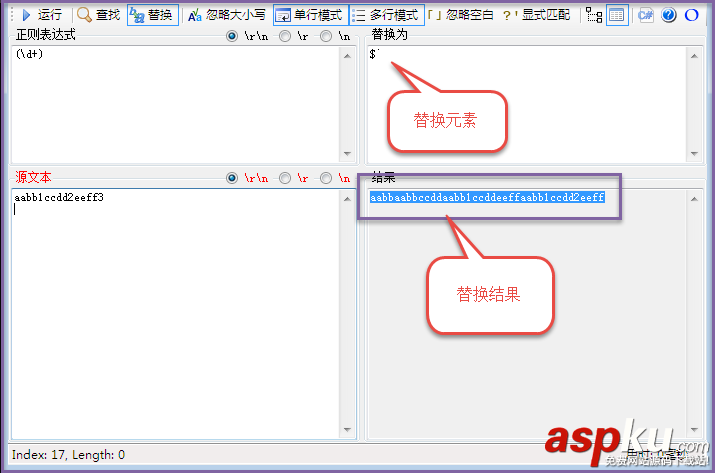Click the red 源文本 section label
715x473 pixels.
[x=33, y=177]
